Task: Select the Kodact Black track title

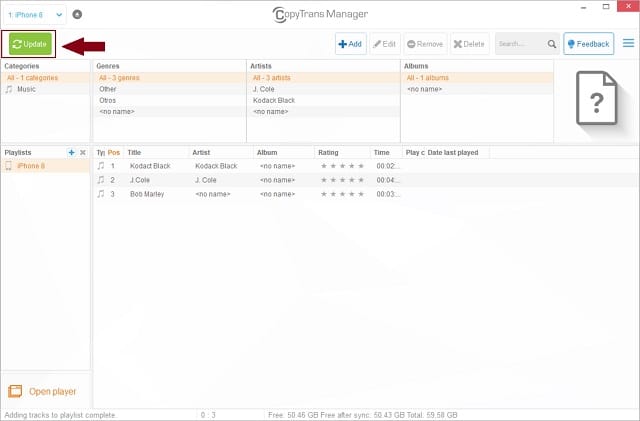Action: [150, 166]
